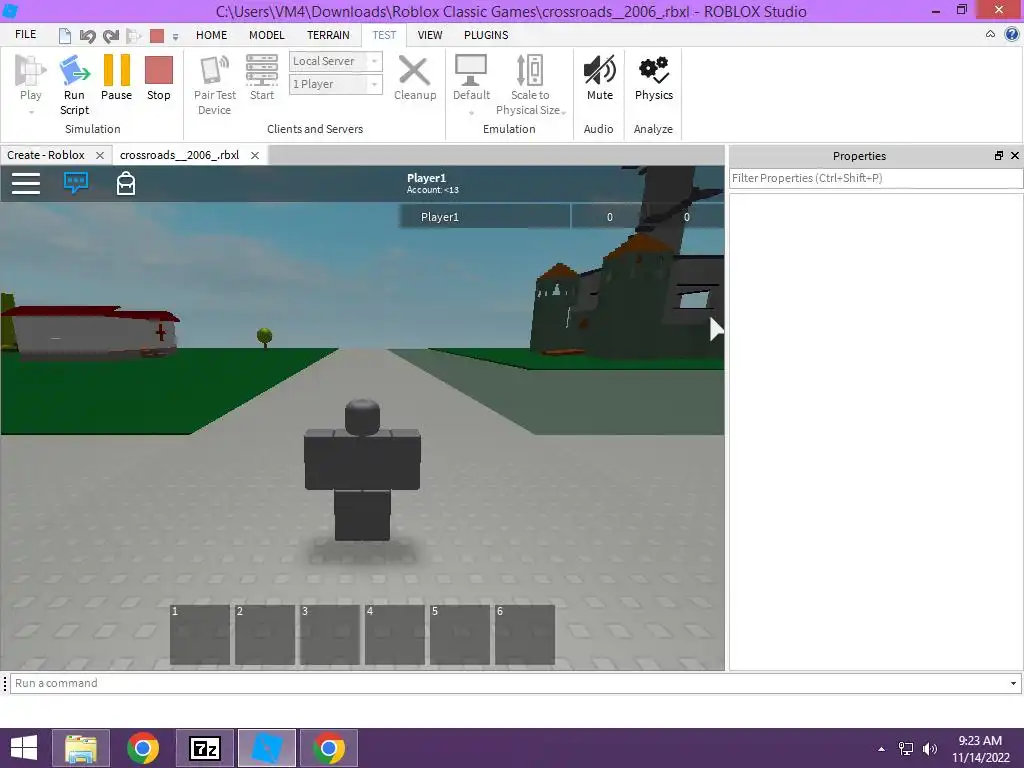Image resolution: width=1024 pixels, height=768 pixels.
Task: Close the crossroads__2006_.rbxl tab
Action: [255, 155]
